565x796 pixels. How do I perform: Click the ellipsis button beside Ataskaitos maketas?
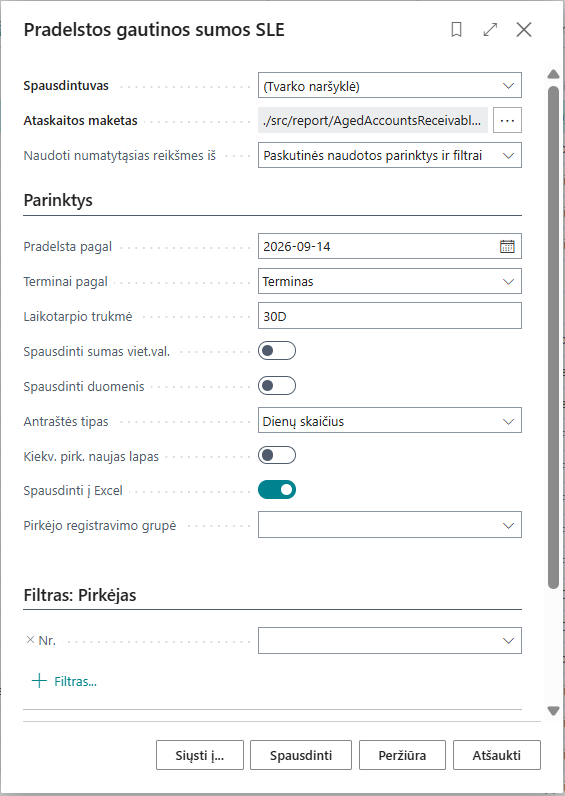507,120
